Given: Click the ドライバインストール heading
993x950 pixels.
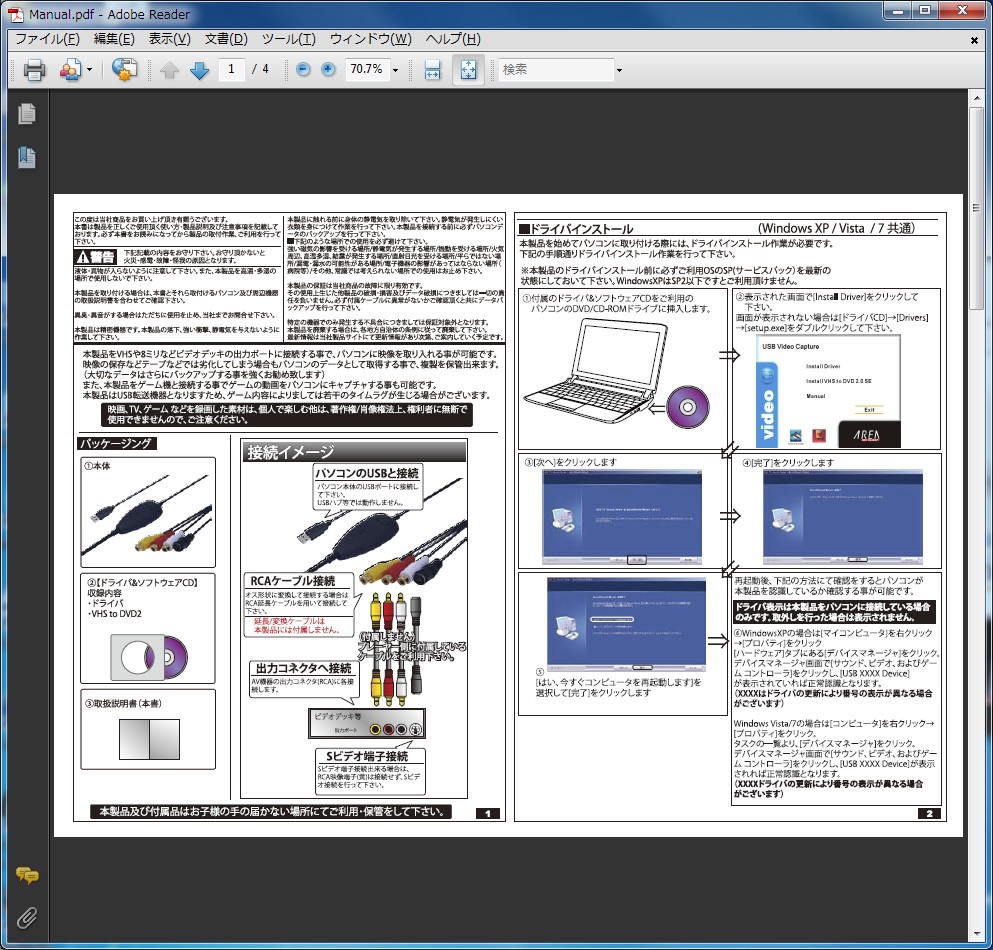Looking at the screenshot, I should 576,229.
